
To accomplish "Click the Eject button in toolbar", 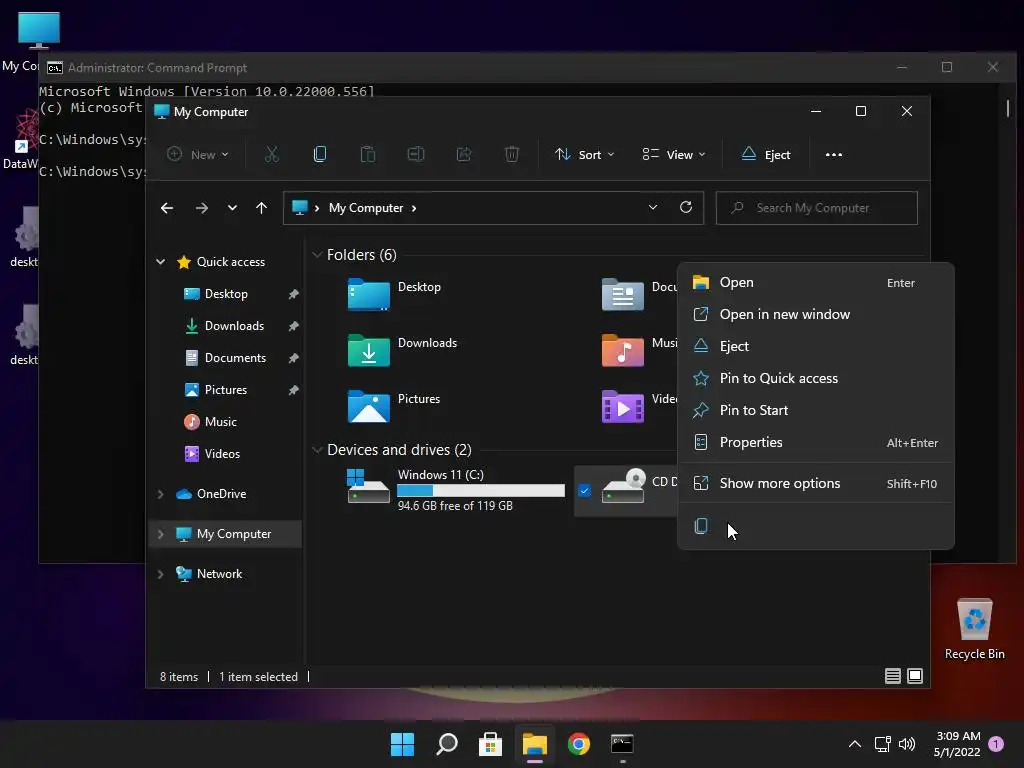I will (x=766, y=155).
